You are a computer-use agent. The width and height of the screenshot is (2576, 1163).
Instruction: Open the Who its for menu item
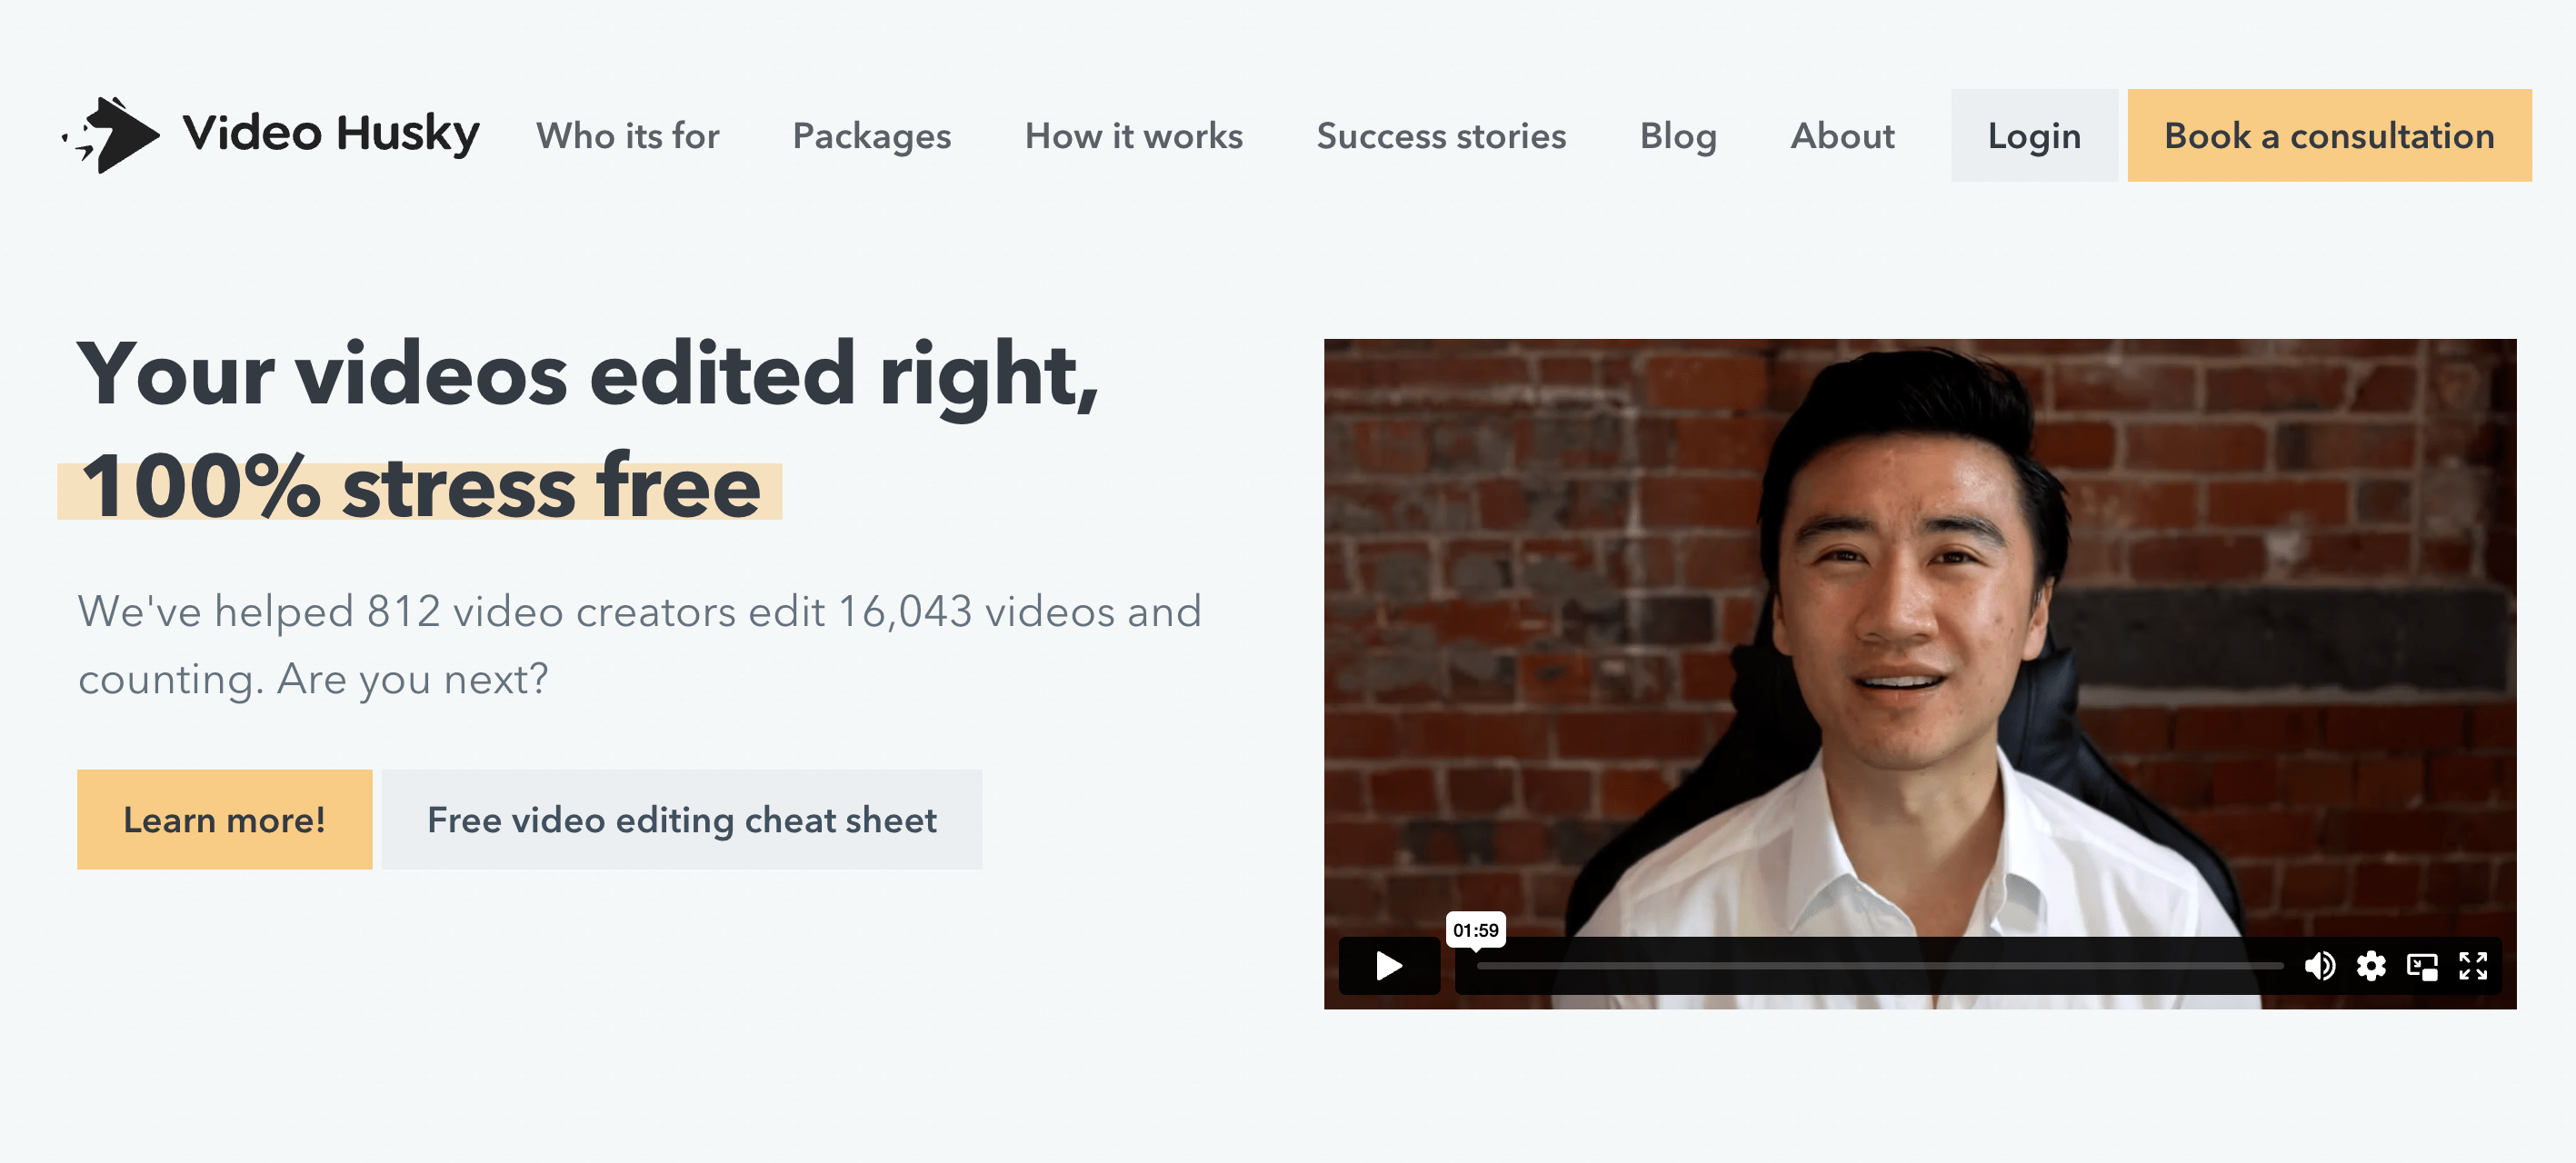[627, 136]
